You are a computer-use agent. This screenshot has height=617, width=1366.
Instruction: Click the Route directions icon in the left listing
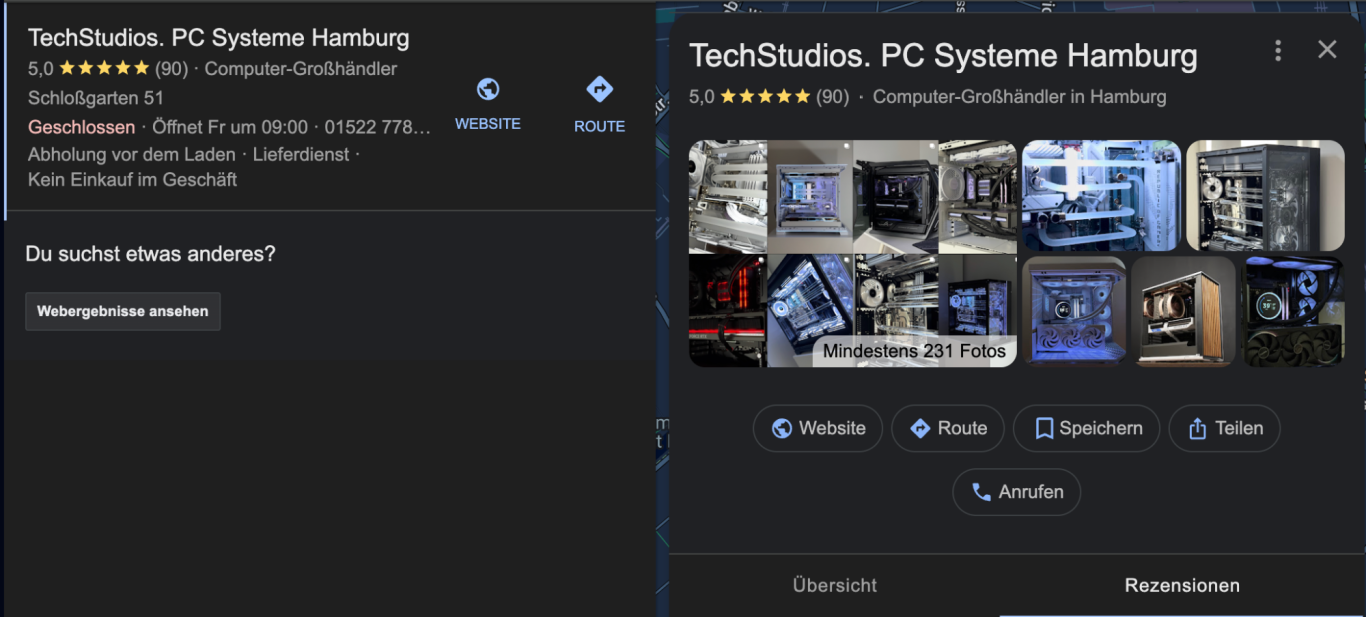(x=599, y=90)
